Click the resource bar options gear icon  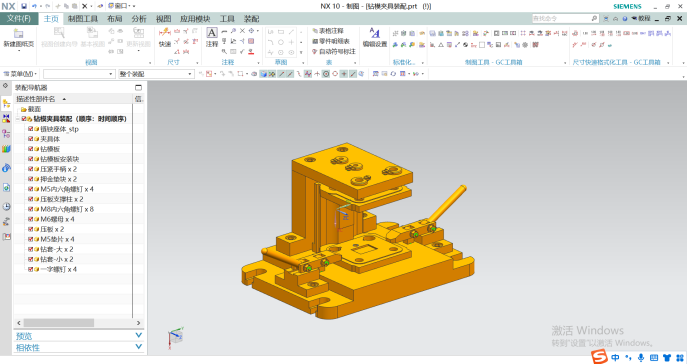6,86
